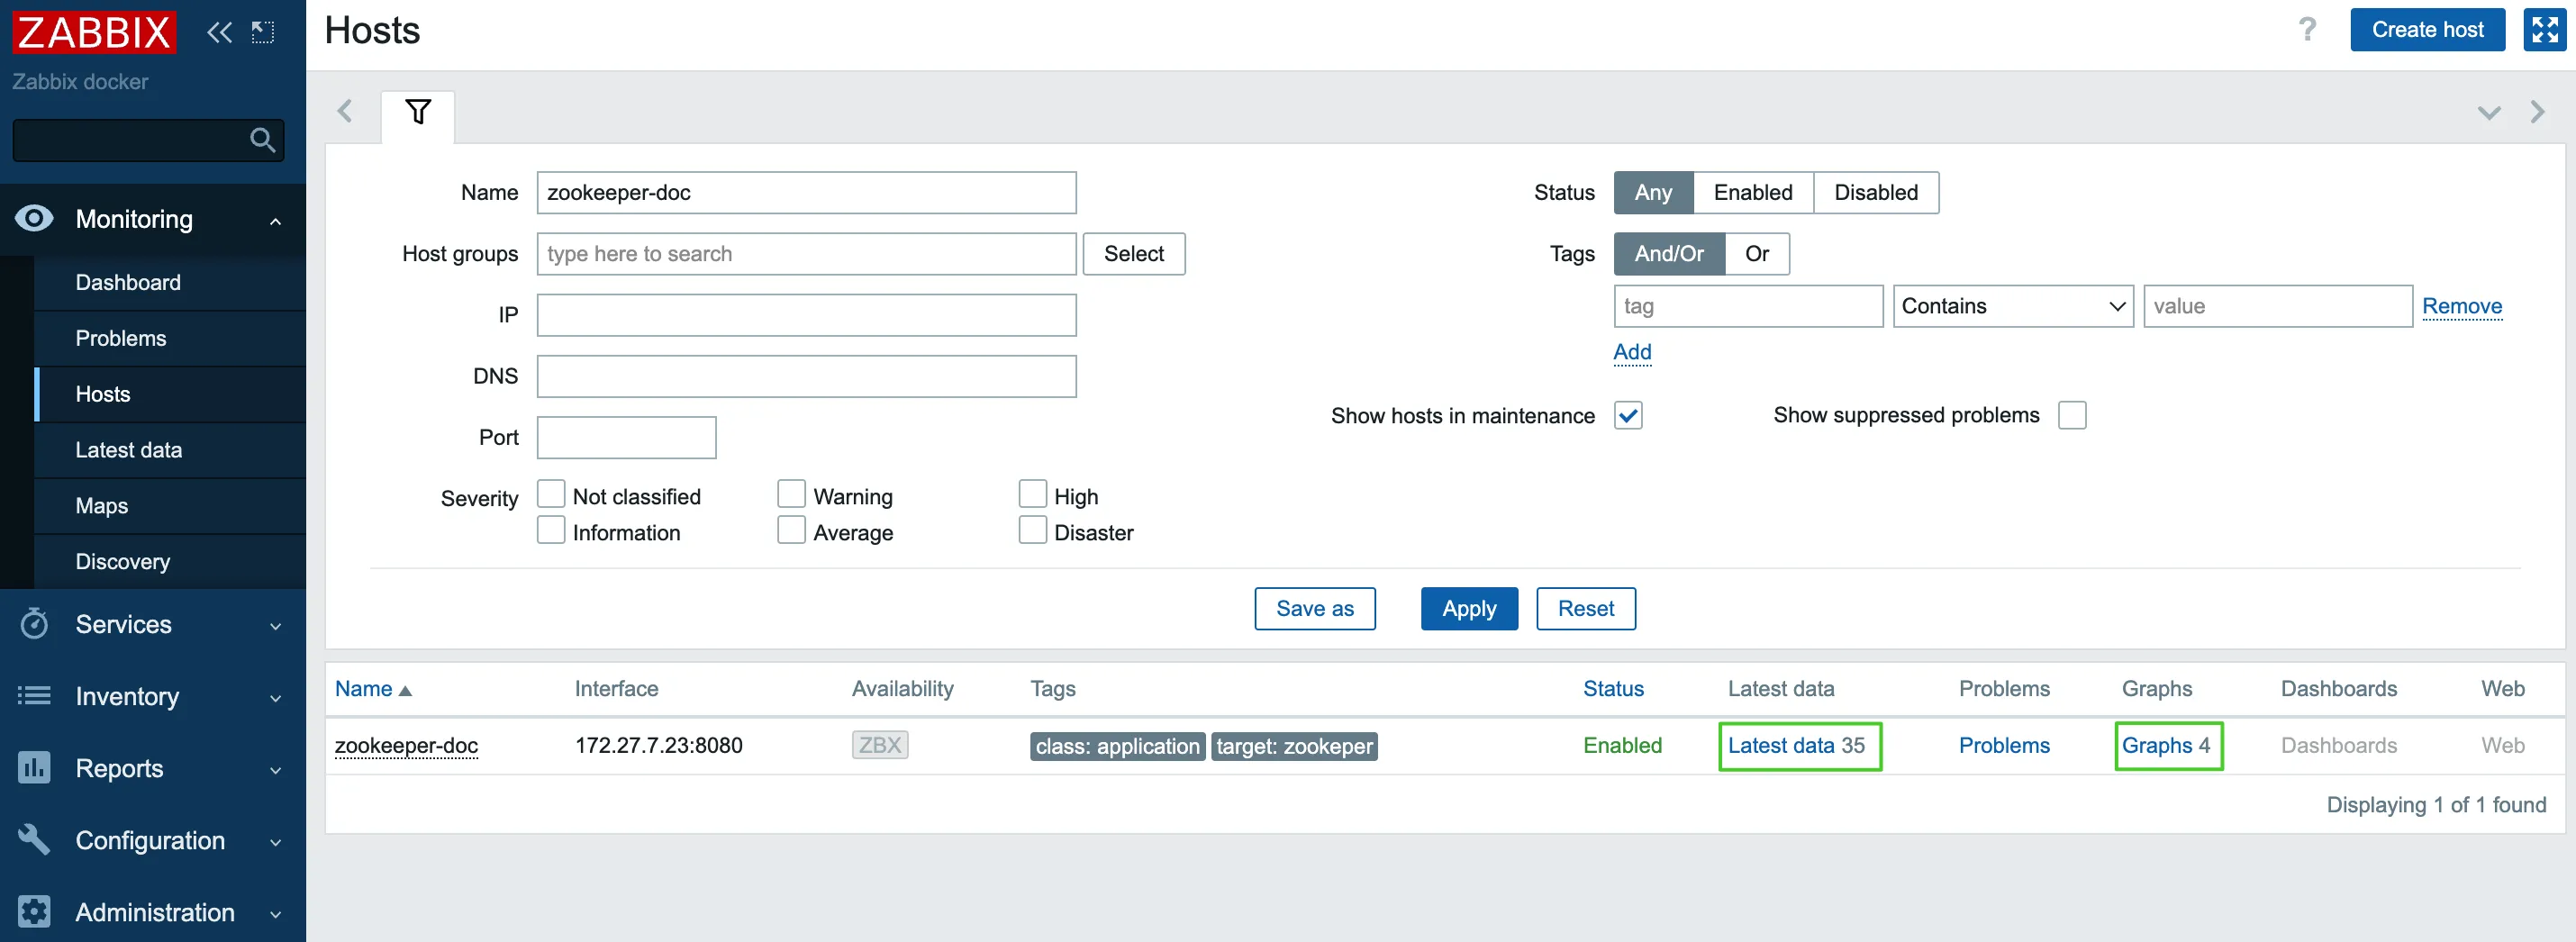
Task: Go to Problems in Monitoring menu
Action: [x=121, y=338]
